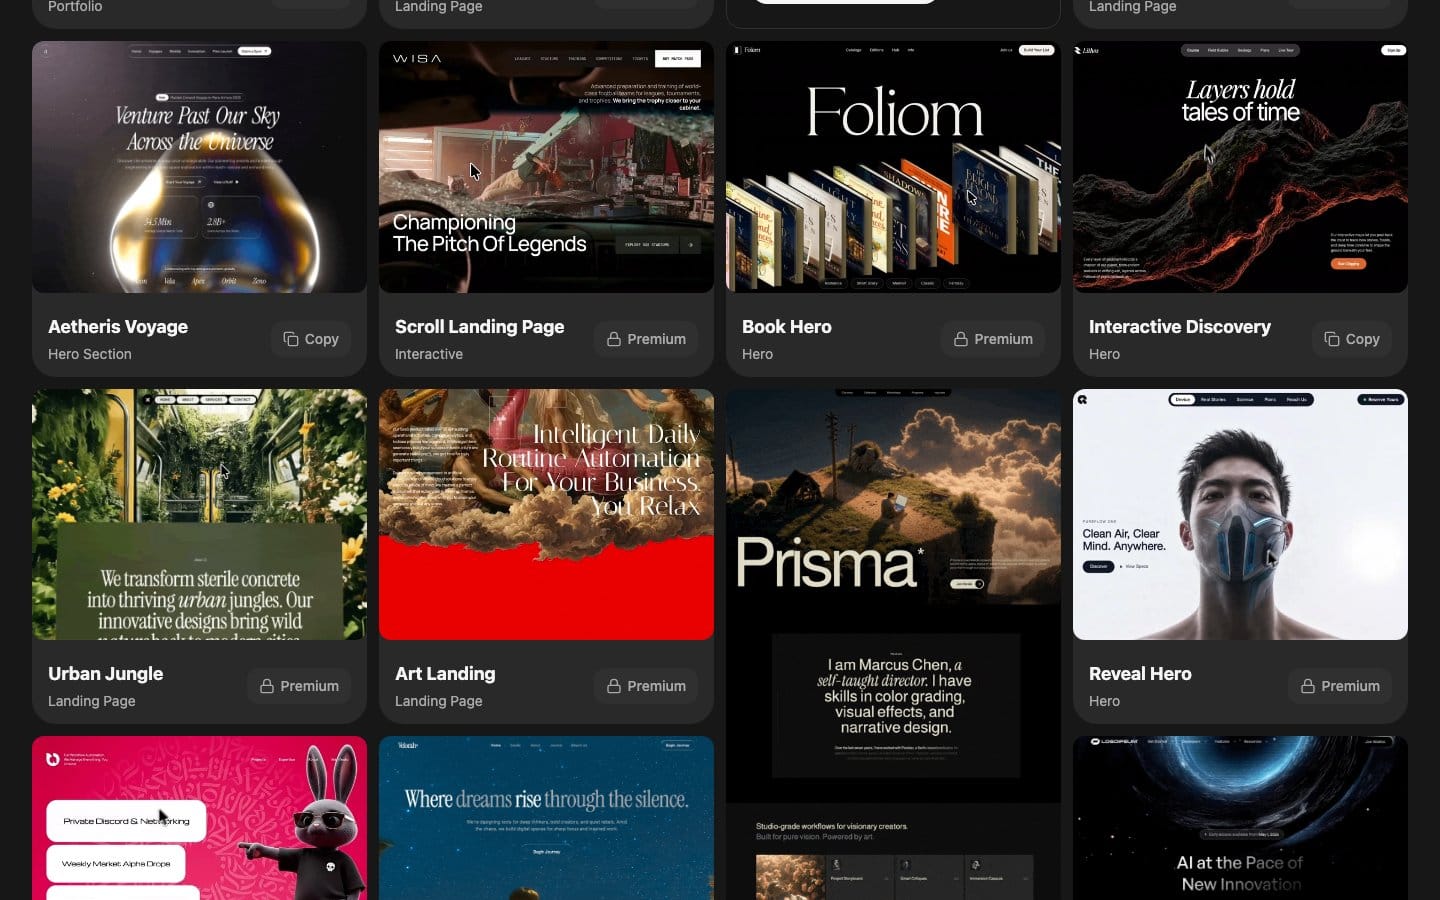This screenshot has height=900, width=1440.
Task: Click the Reveal Hero title
Action: [x=1140, y=674]
